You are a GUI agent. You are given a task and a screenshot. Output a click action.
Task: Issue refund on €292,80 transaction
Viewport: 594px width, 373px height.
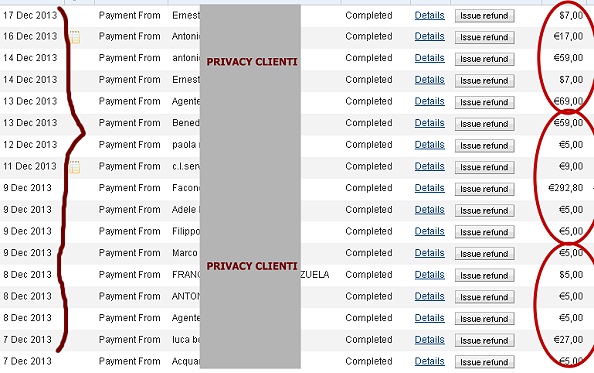point(484,189)
